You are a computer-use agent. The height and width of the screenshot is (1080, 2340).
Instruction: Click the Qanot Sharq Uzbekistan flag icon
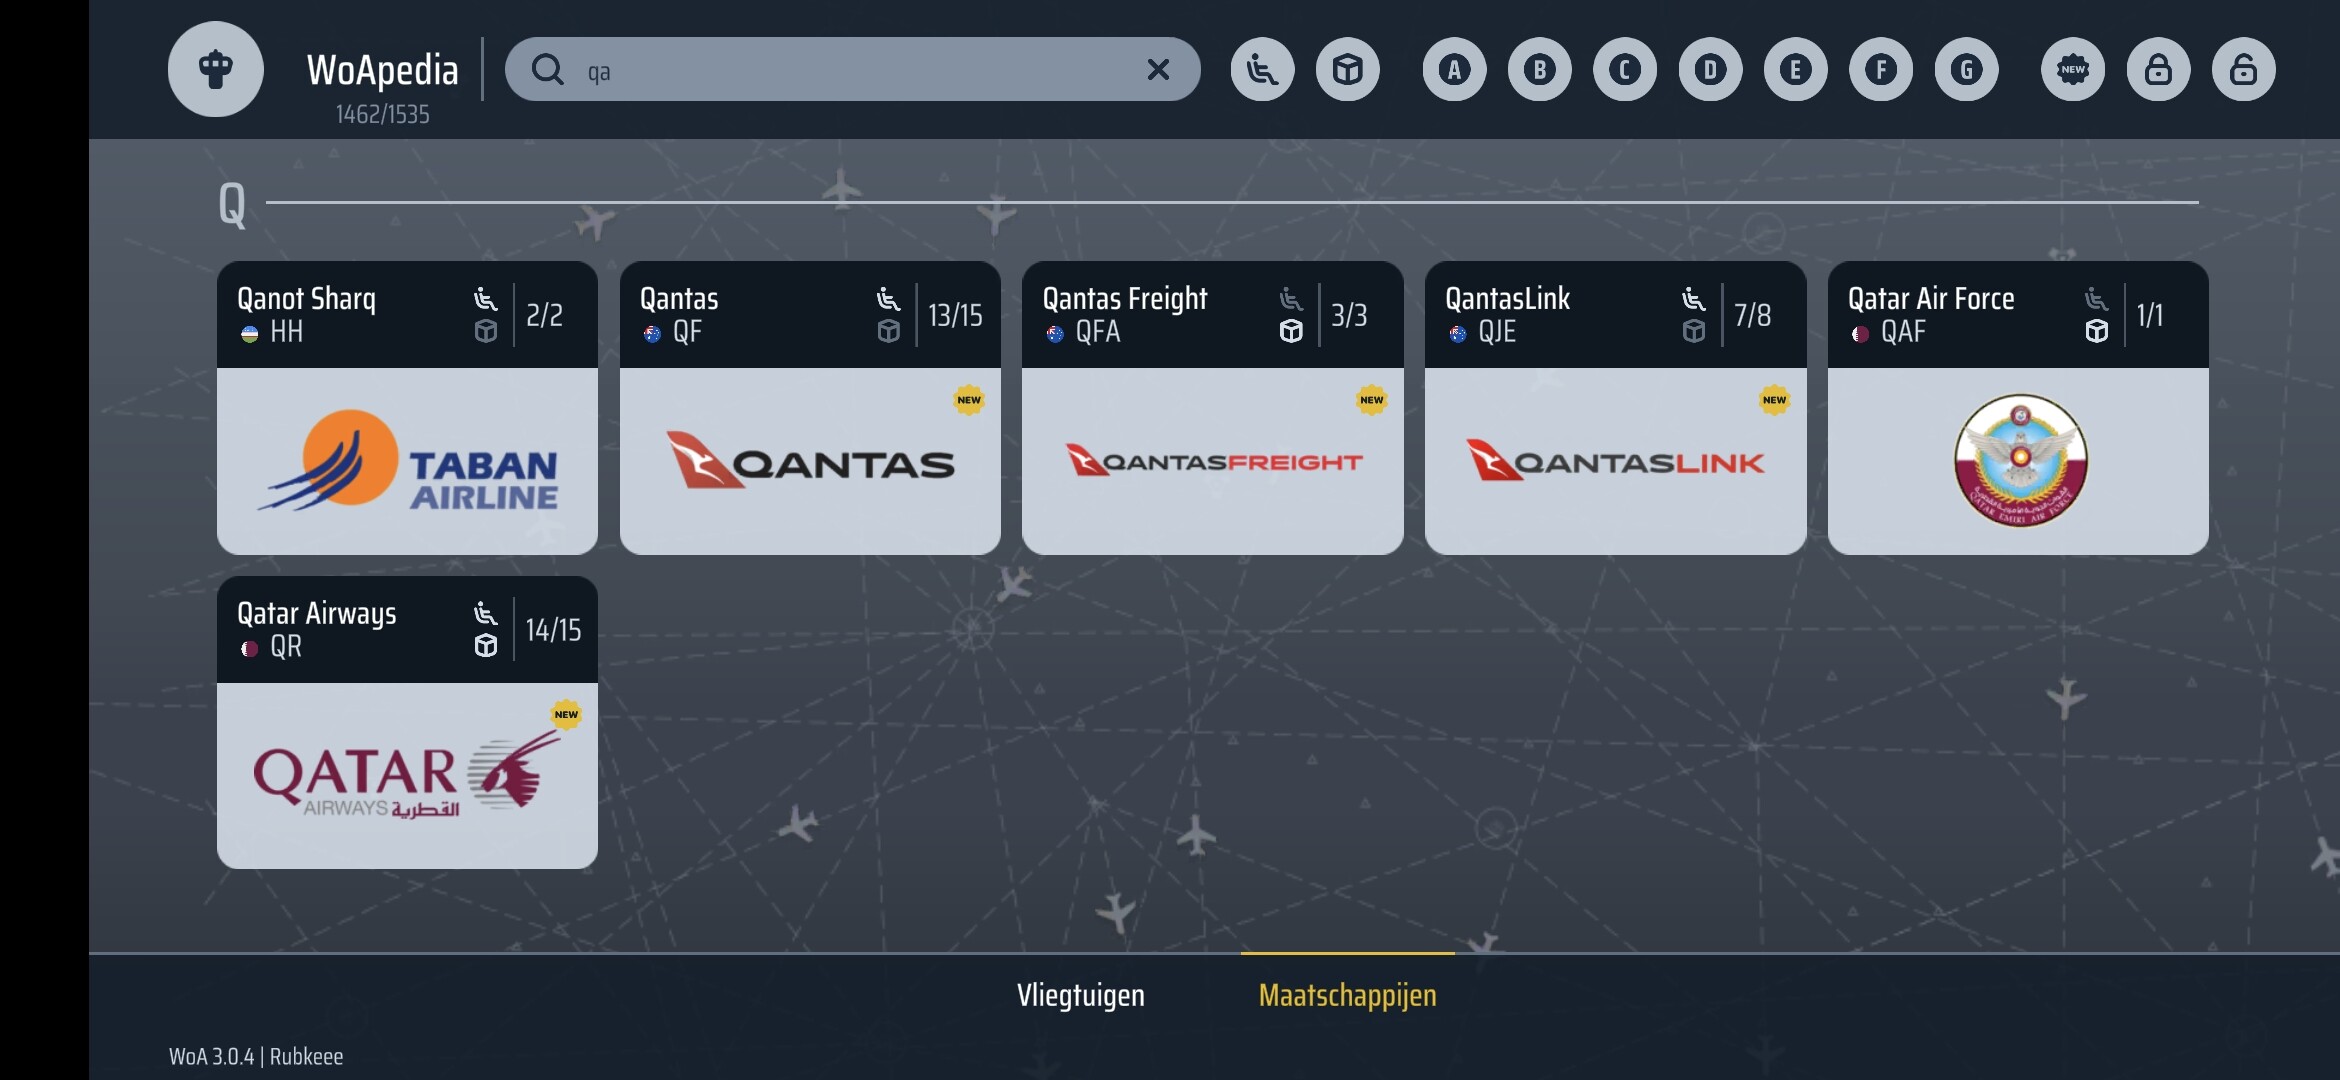[x=250, y=334]
